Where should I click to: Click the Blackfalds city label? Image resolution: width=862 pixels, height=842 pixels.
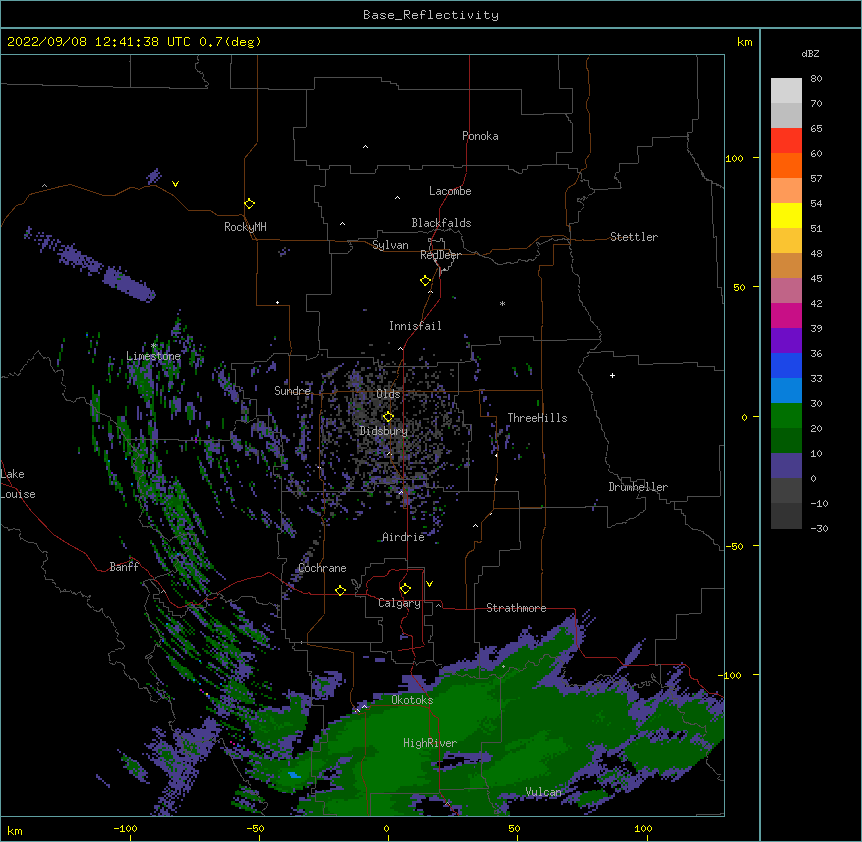point(441,223)
